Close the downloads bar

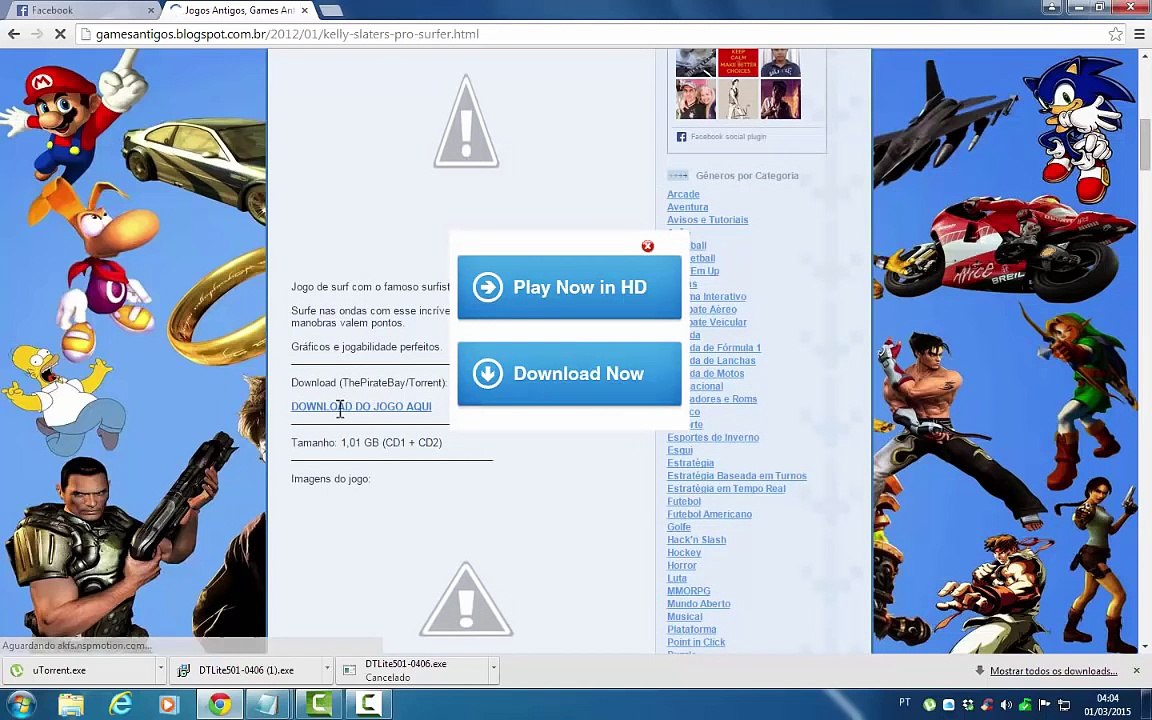click(1136, 671)
